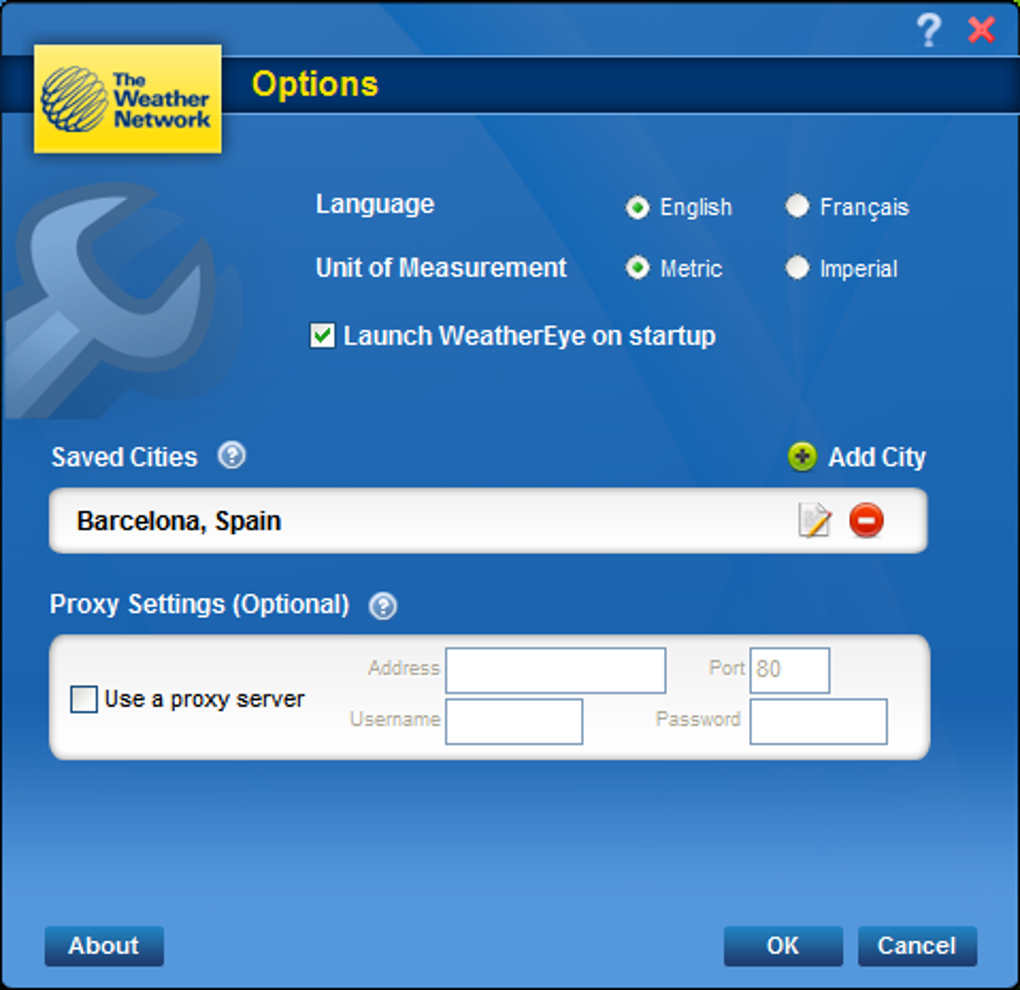Click the Port field showing 80

(790, 670)
